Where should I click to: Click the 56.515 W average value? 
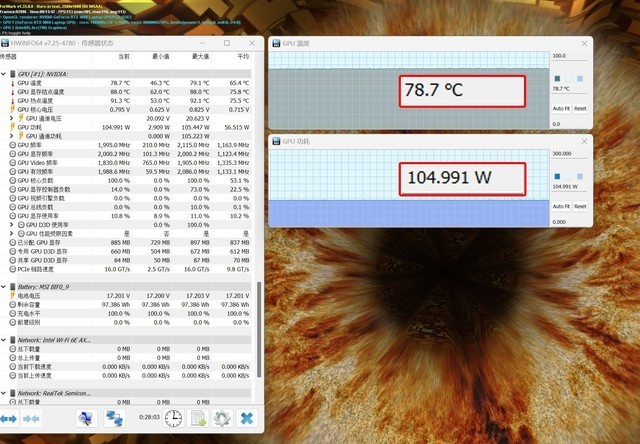pos(237,127)
